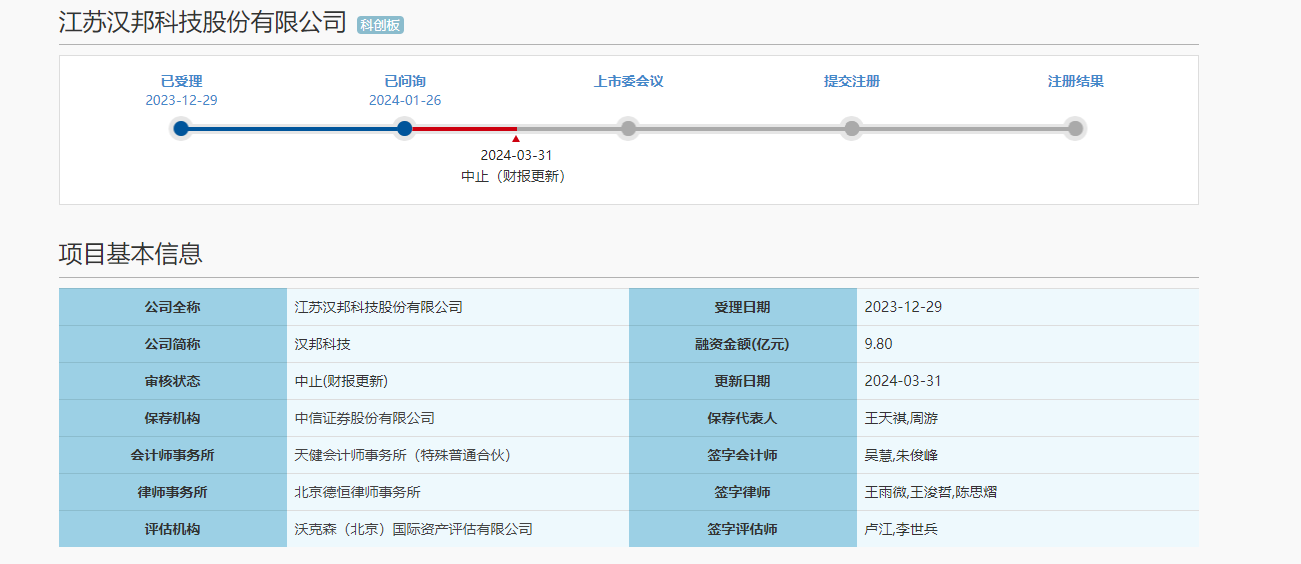This screenshot has height=564, width=1301.
Task: Open the 上市委会议 stage label
Action: point(628,81)
